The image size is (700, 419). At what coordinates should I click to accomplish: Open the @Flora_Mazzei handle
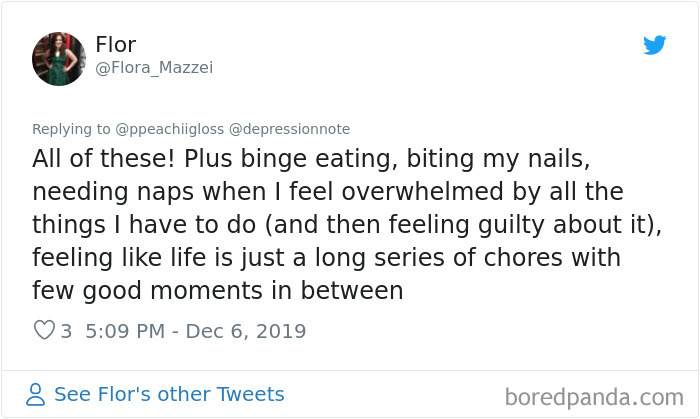click(154, 68)
